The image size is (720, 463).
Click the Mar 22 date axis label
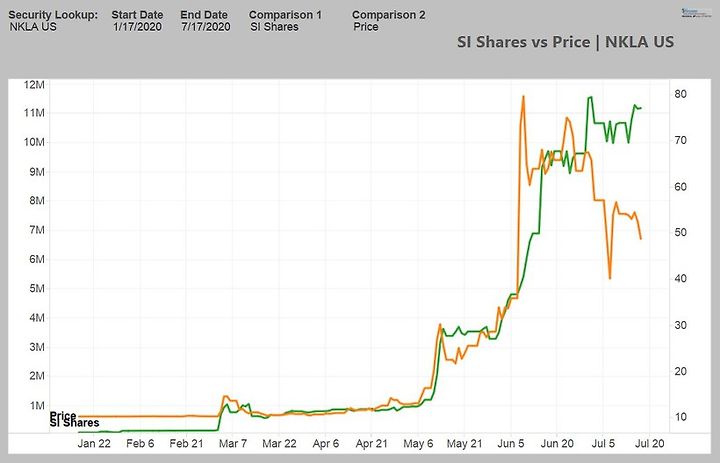pos(279,443)
